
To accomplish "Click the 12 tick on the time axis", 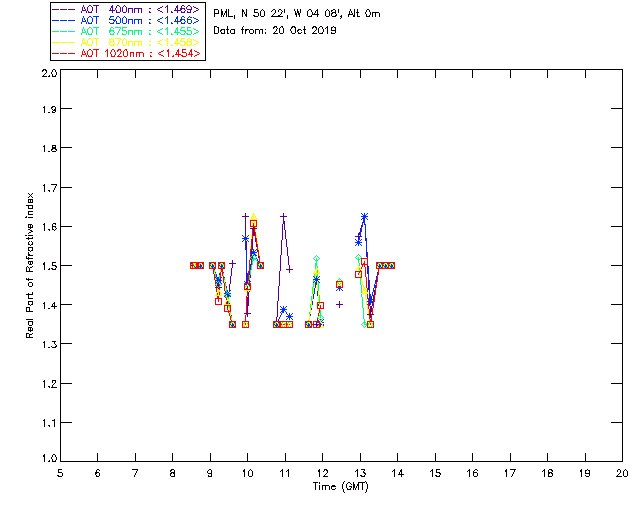I will pyautogui.click(x=323, y=473).
